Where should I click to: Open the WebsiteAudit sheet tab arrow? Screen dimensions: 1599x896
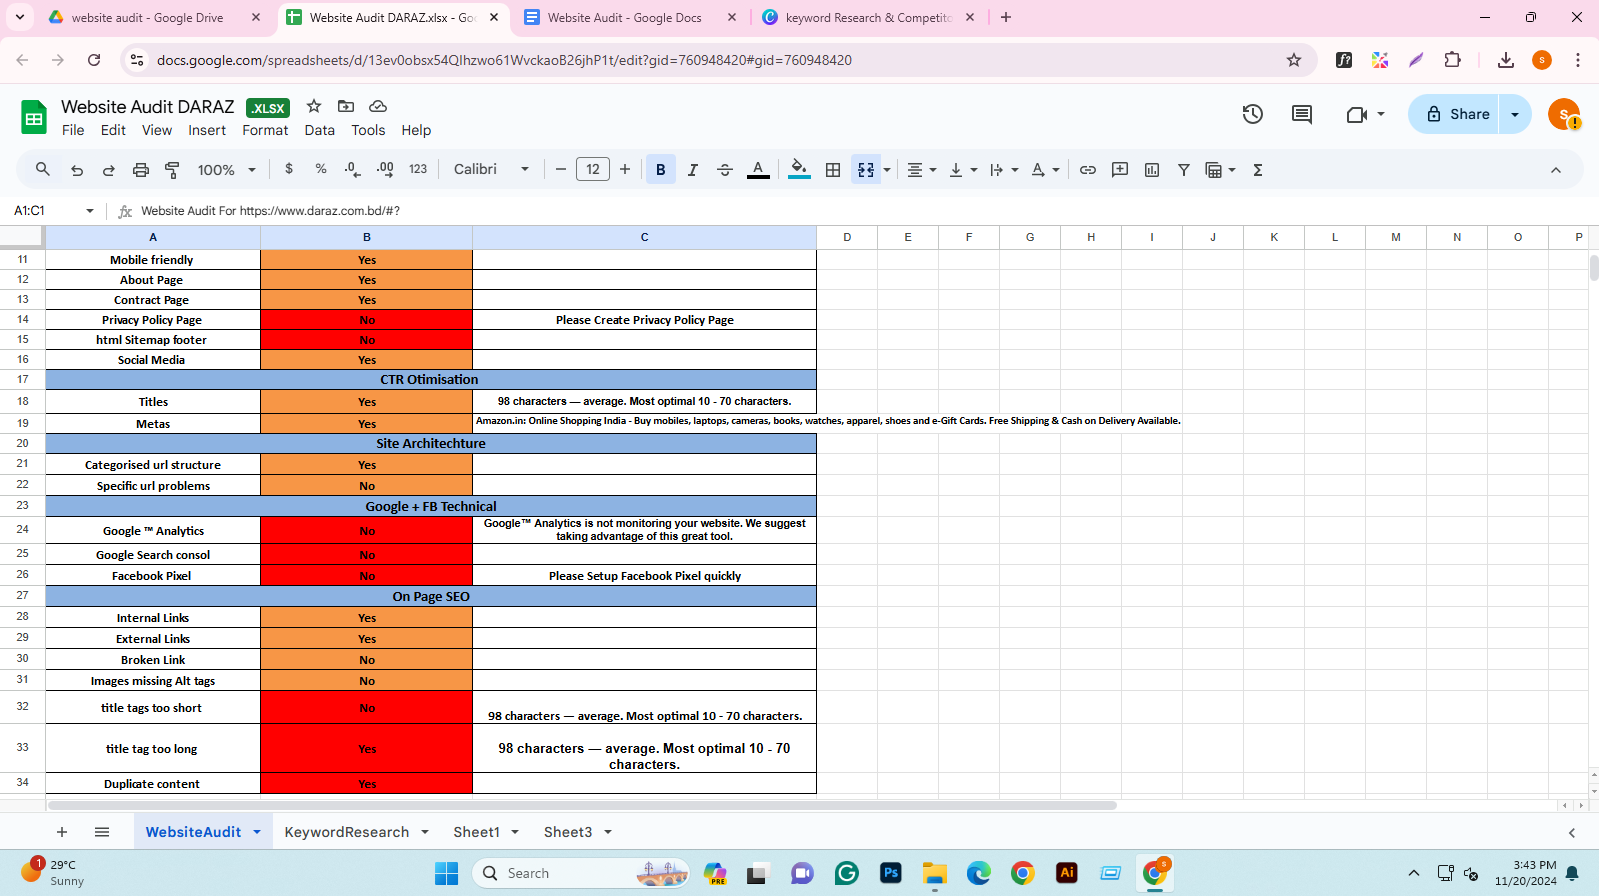(x=257, y=832)
